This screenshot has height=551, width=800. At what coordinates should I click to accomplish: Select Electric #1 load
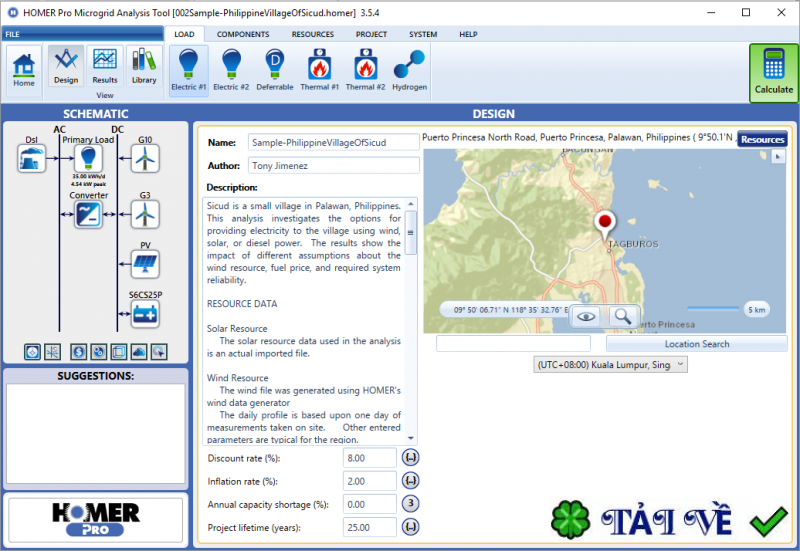point(189,70)
